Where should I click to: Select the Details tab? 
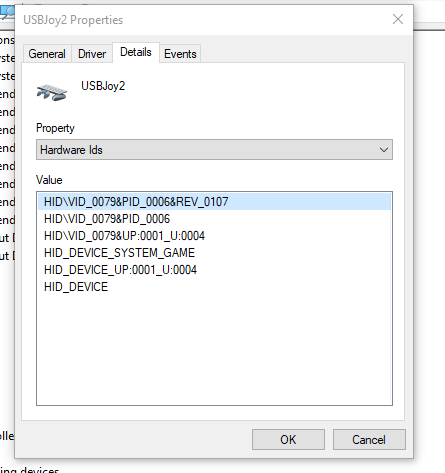136,52
